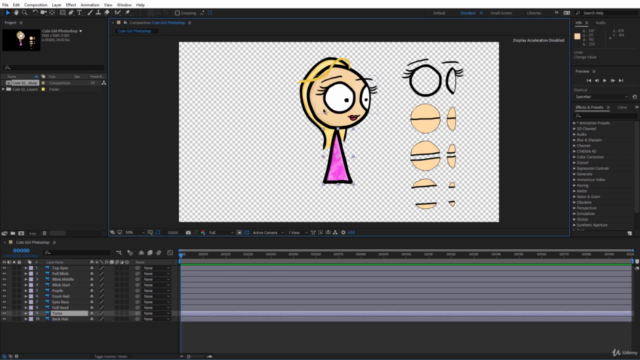This screenshot has width=640, height=360.
Task: Click the timeline shy layers icon
Action: click(141, 253)
